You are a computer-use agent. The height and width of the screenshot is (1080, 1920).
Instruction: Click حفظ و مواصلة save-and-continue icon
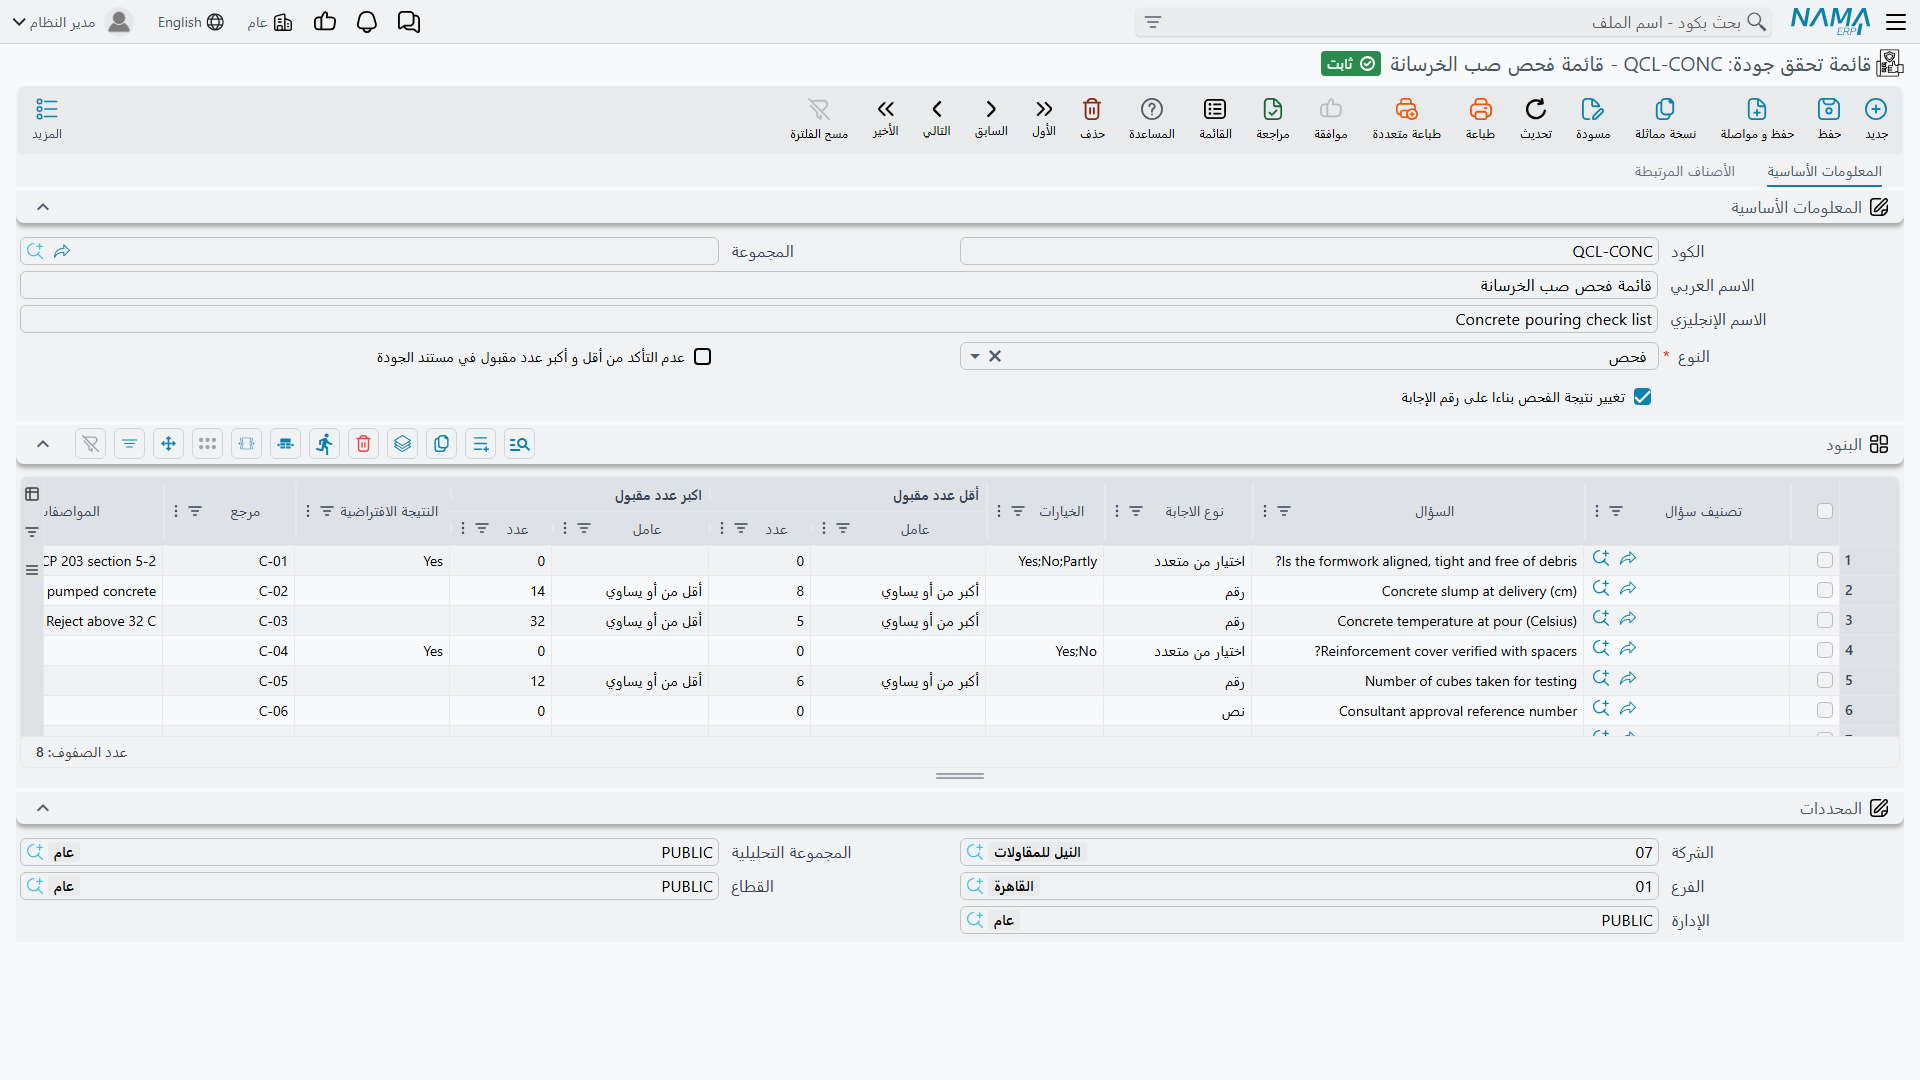[1757, 109]
